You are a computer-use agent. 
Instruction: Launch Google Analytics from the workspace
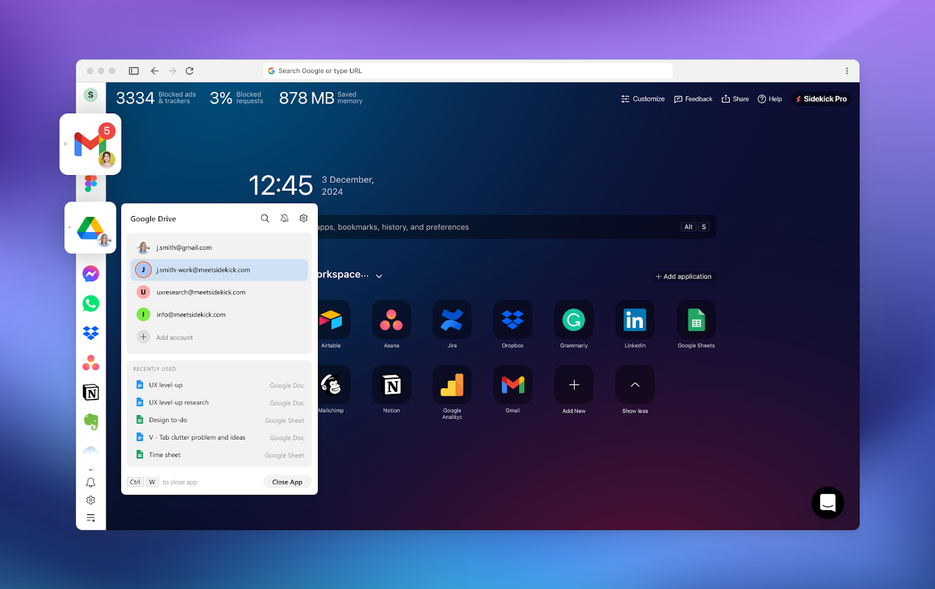[451, 383]
